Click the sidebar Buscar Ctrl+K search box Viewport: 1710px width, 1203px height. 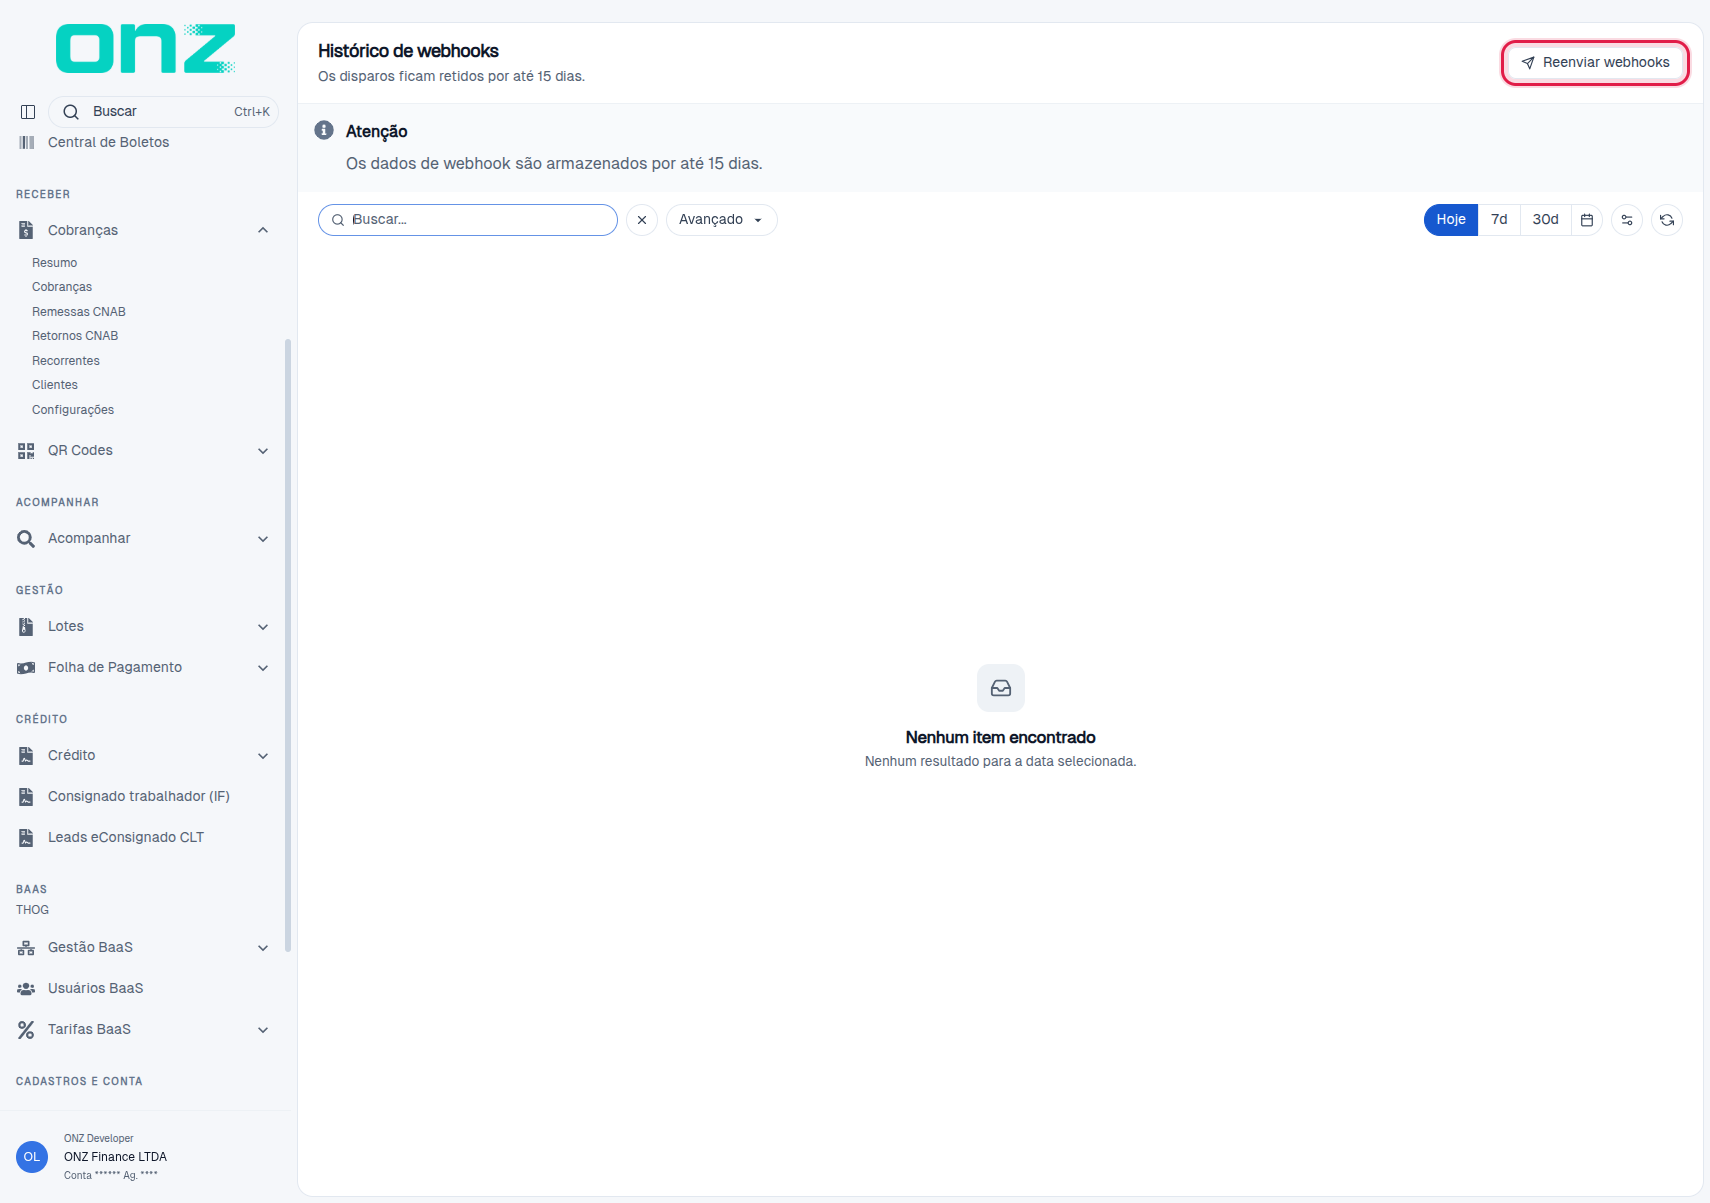pyautogui.click(x=164, y=112)
